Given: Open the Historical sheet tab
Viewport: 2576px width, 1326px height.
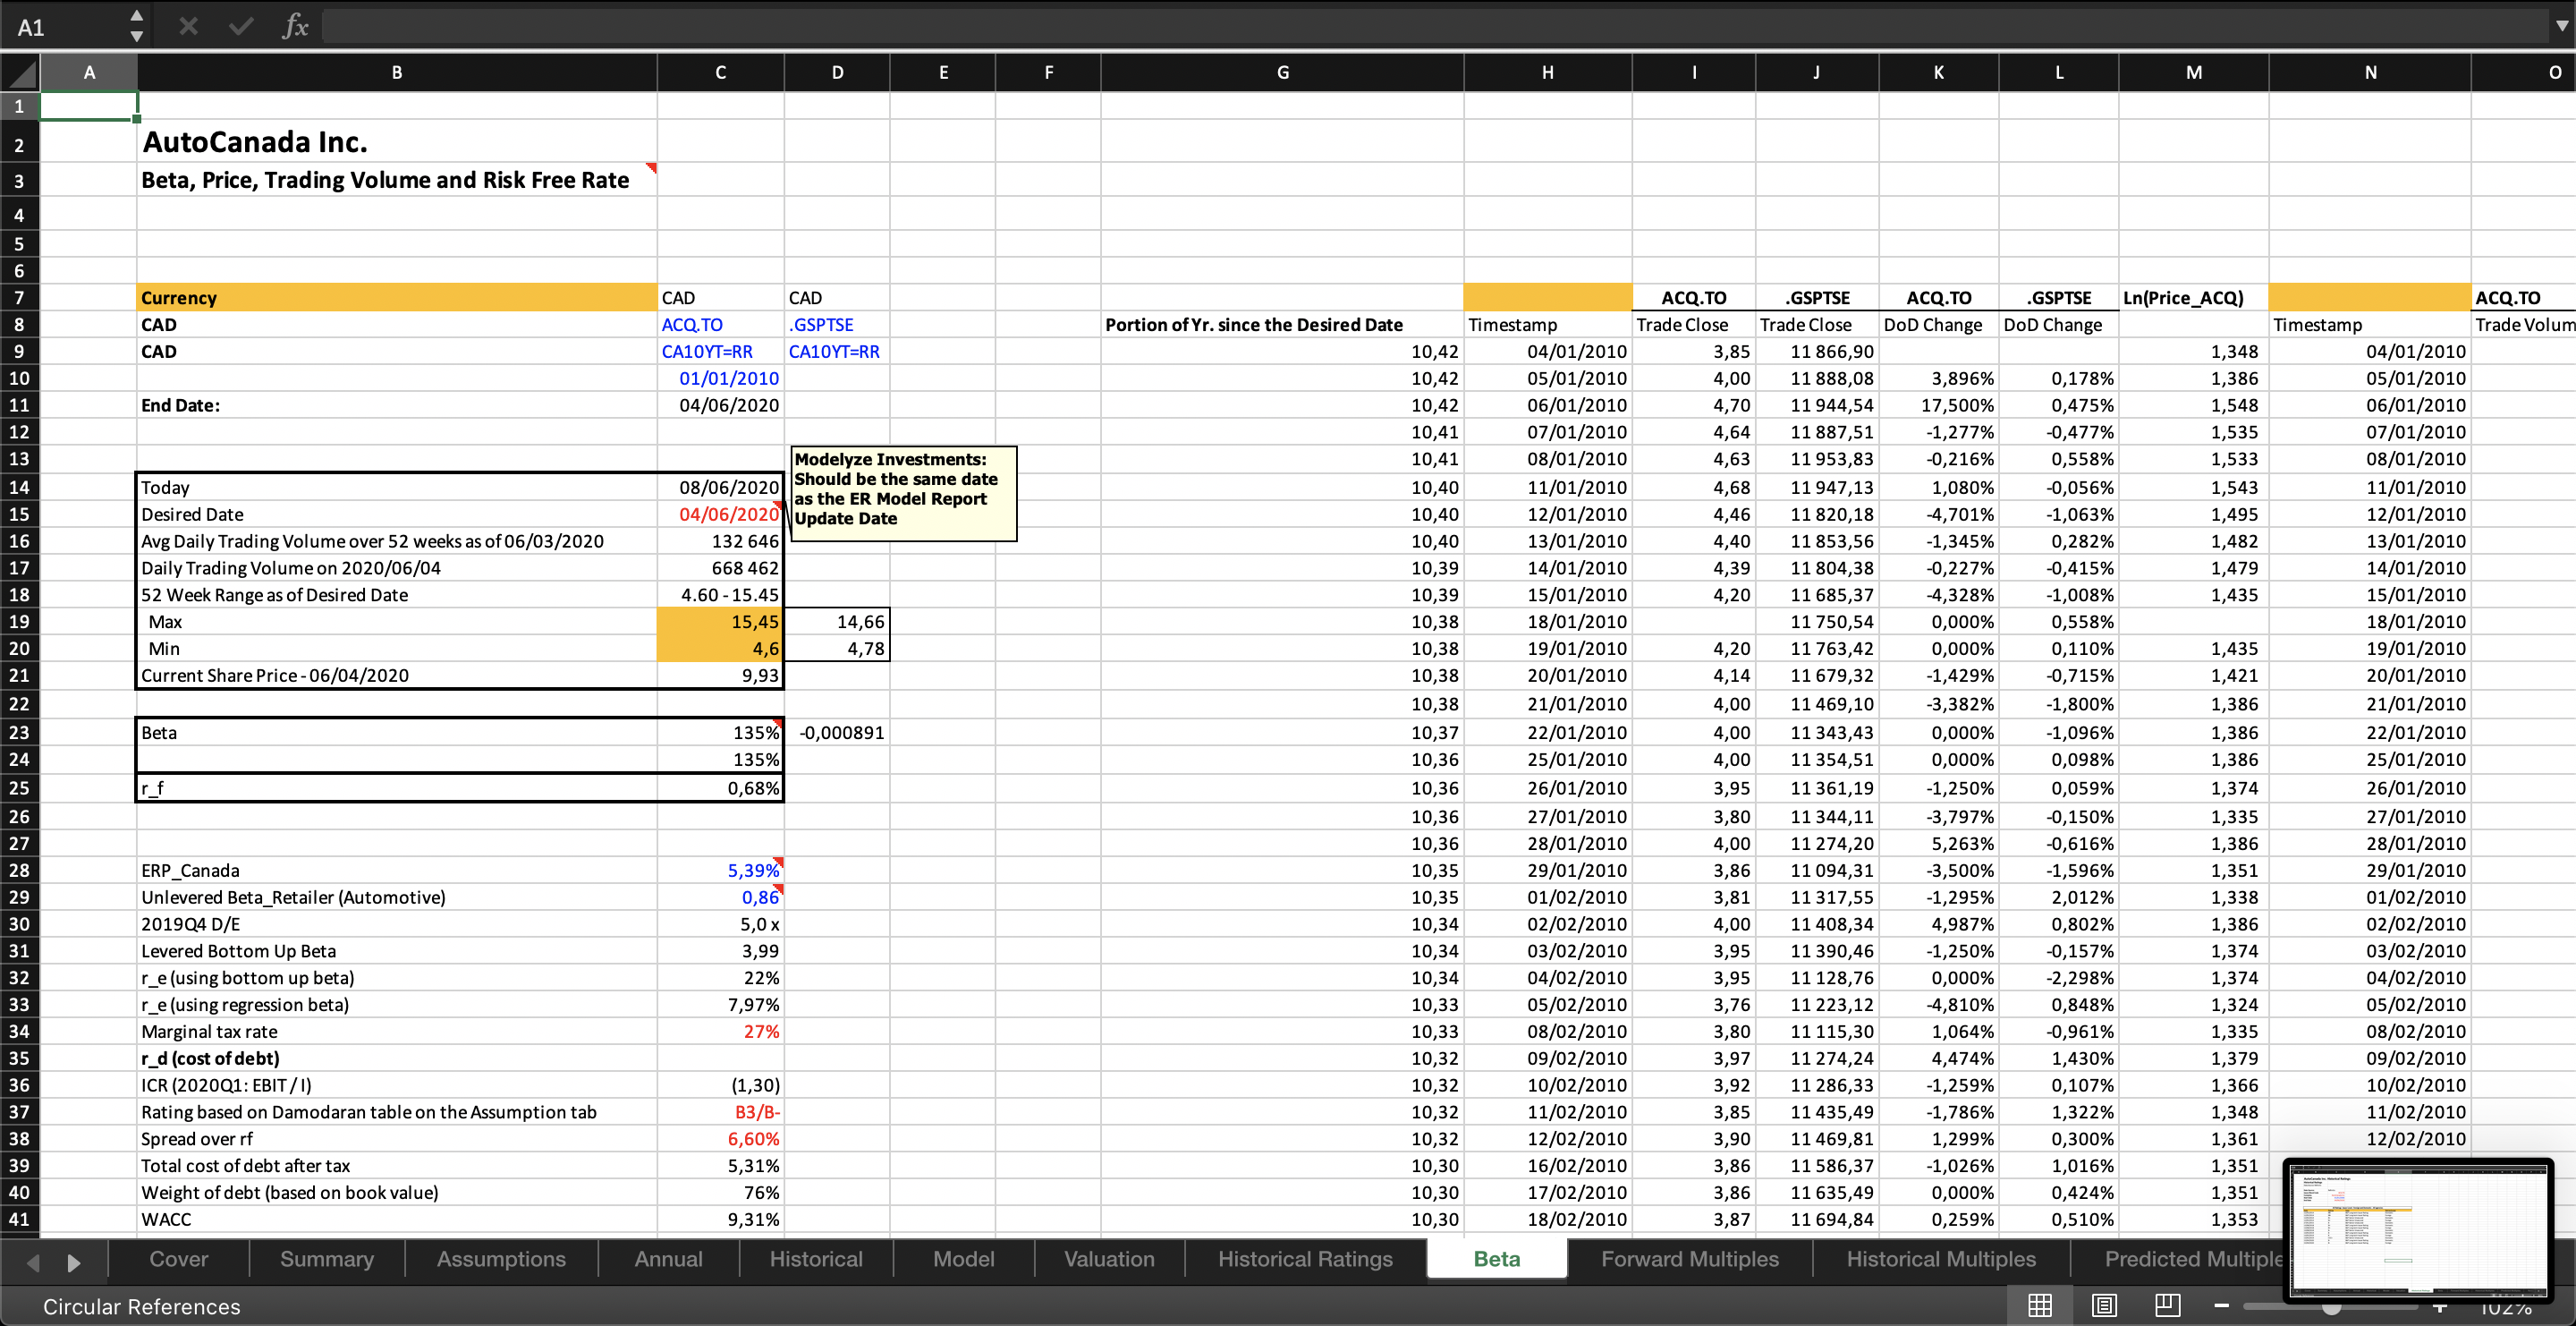Looking at the screenshot, I should coord(816,1259).
